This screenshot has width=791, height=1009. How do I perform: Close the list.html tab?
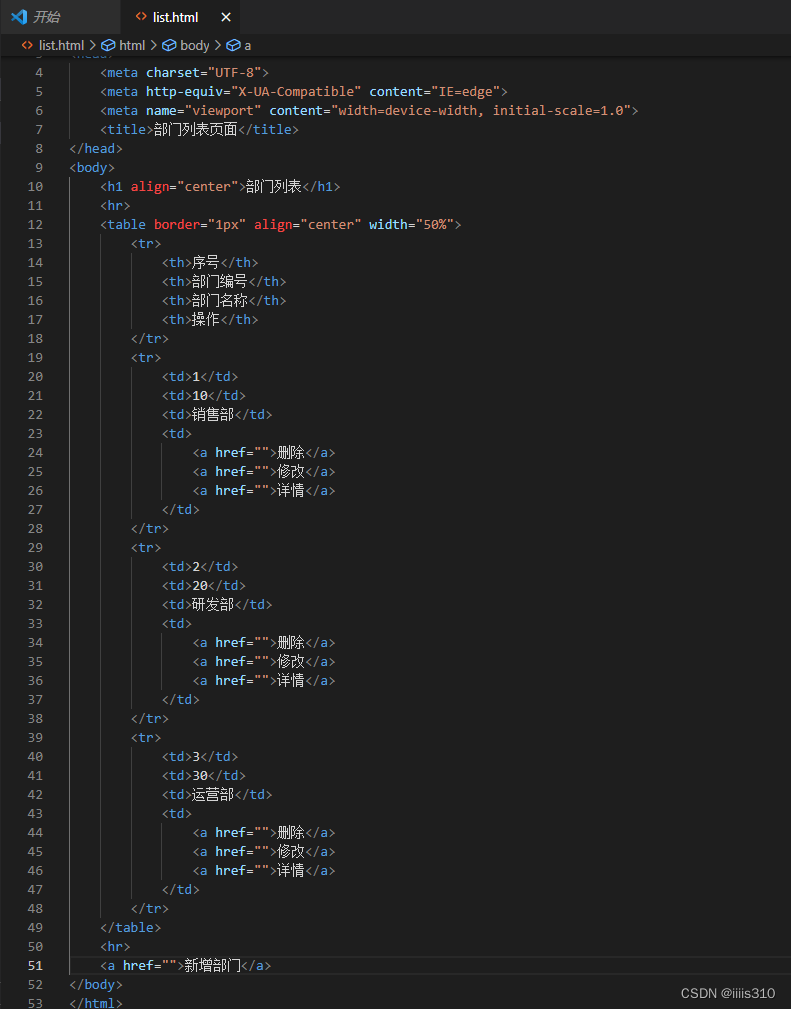pos(226,17)
